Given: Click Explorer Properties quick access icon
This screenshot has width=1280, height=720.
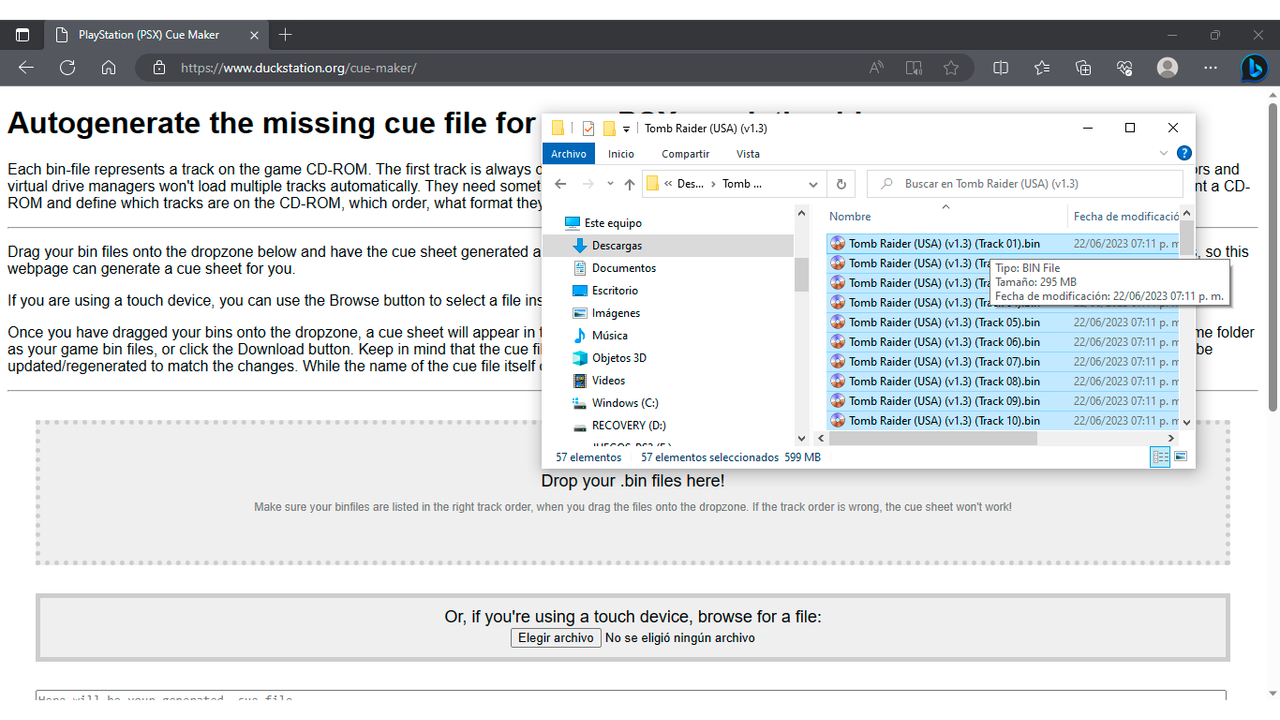Looking at the screenshot, I should pos(588,128).
